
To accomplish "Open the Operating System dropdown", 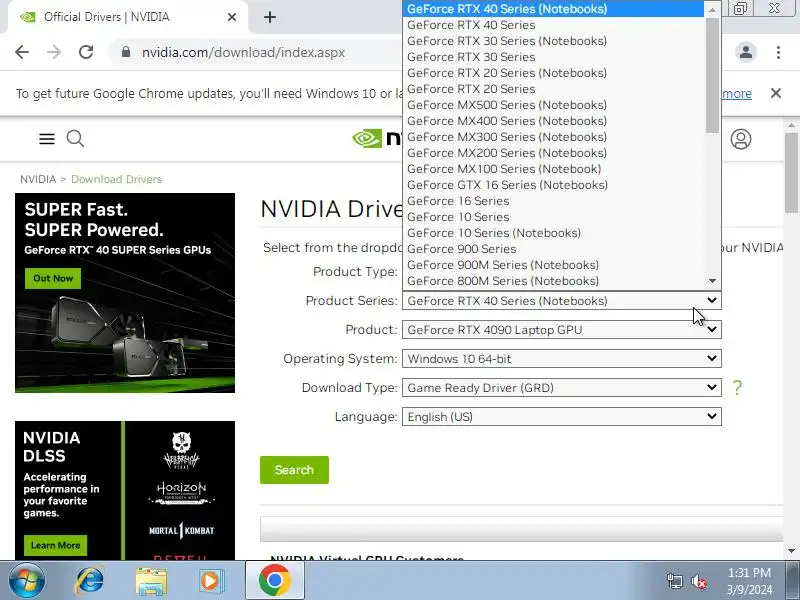I will (x=561, y=359).
